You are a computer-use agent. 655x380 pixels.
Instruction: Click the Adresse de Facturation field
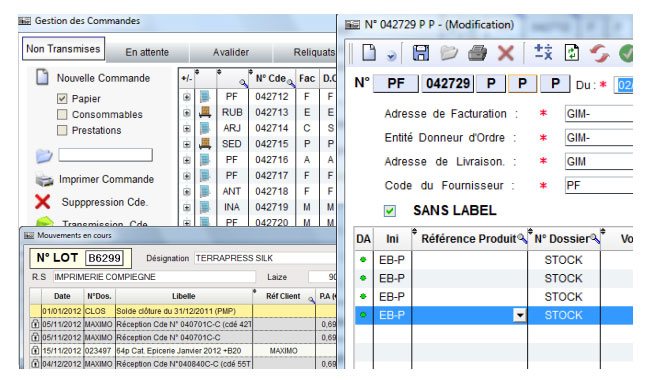(x=599, y=114)
